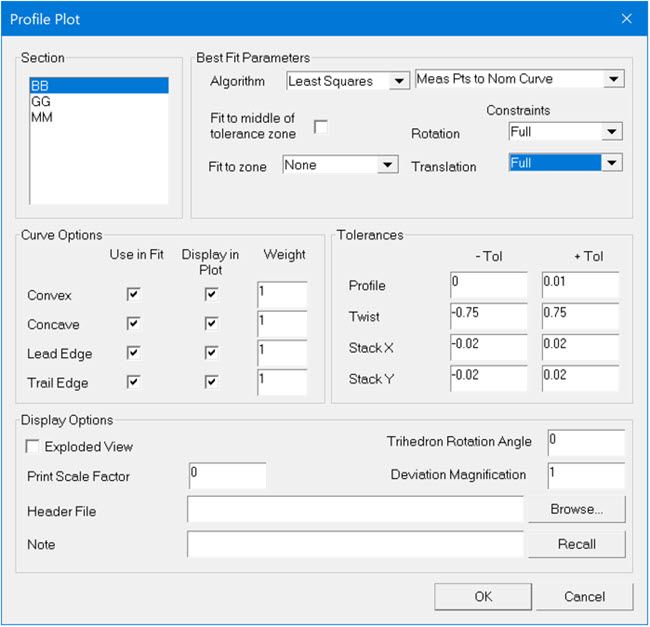This screenshot has width=650, height=627.
Task: Confirm settings with the OK button
Action: [483, 596]
